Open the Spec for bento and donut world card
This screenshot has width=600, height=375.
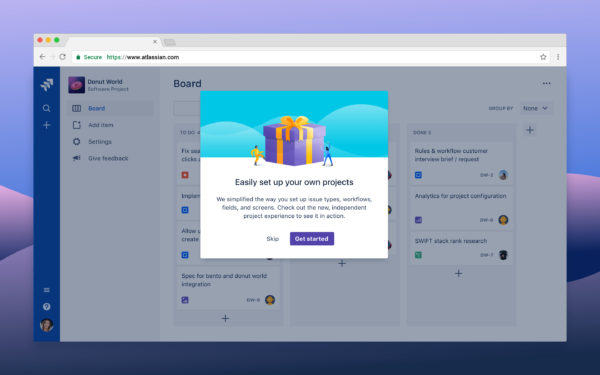click(228, 288)
